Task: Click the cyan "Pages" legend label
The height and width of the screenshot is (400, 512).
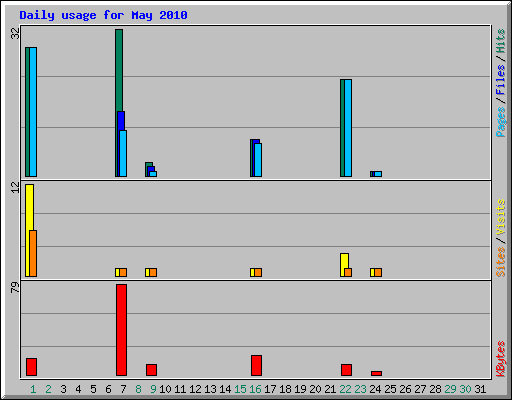Action: [x=500, y=122]
